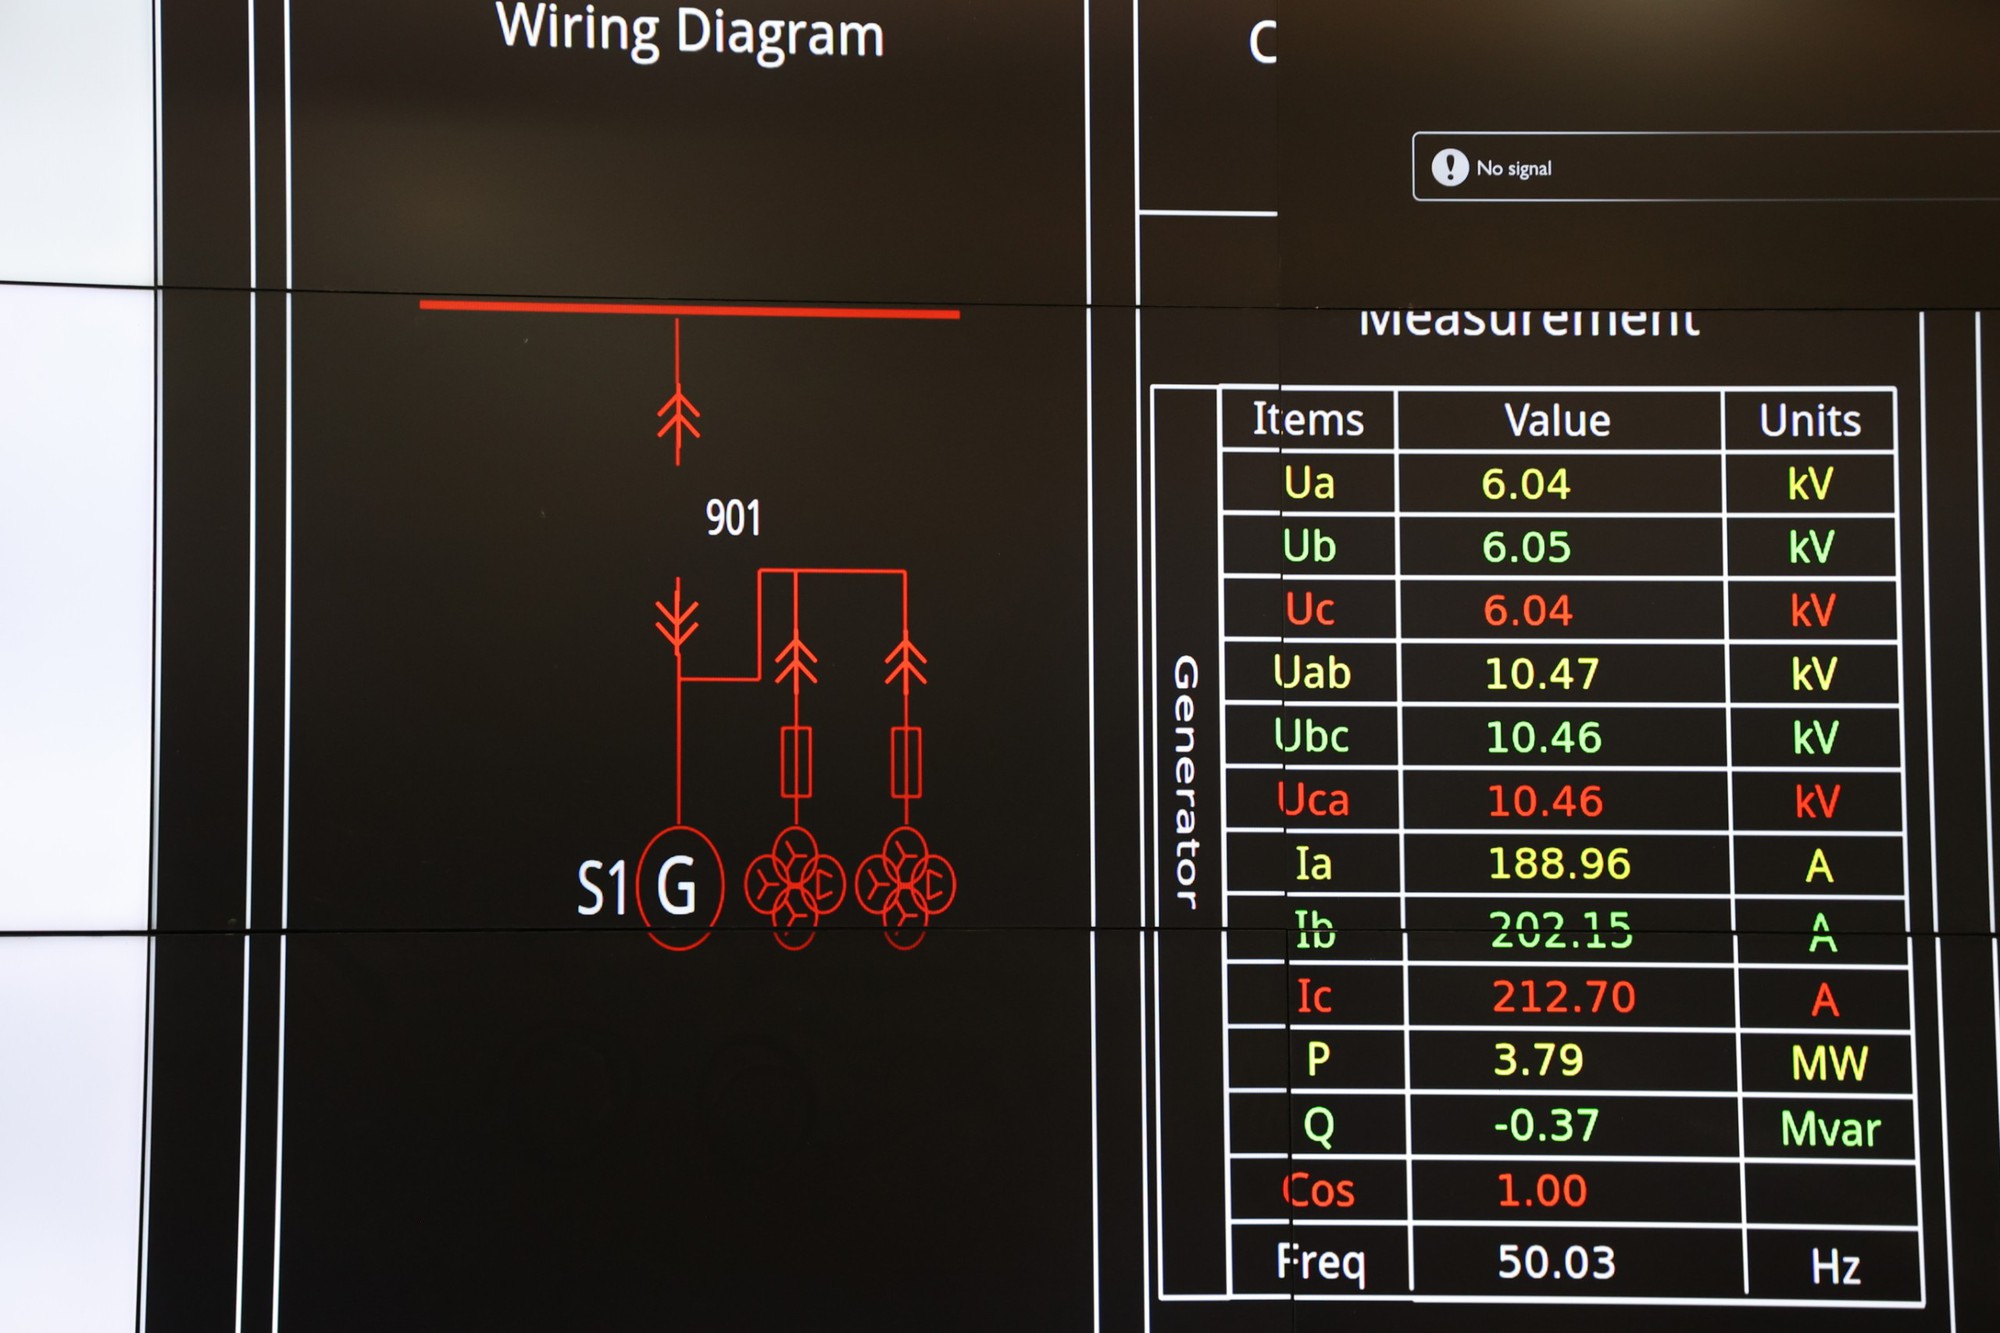The width and height of the screenshot is (2000, 1333).
Task: Click the P item label
Action: pyautogui.click(x=1319, y=1059)
